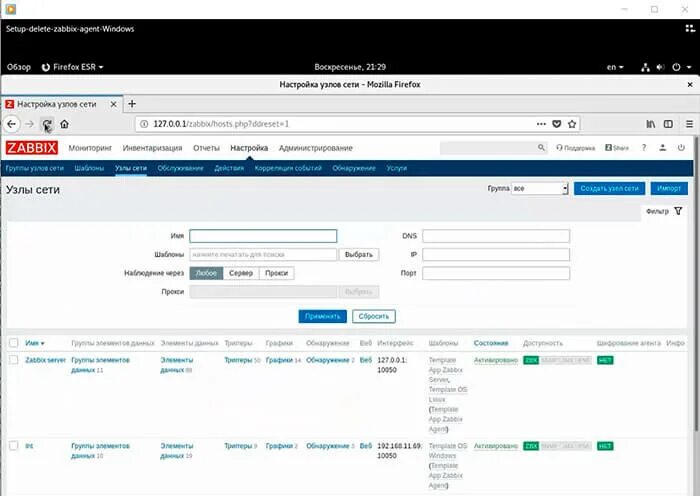
Task: Switch to the Услуги submenu
Action: coord(396,168)
